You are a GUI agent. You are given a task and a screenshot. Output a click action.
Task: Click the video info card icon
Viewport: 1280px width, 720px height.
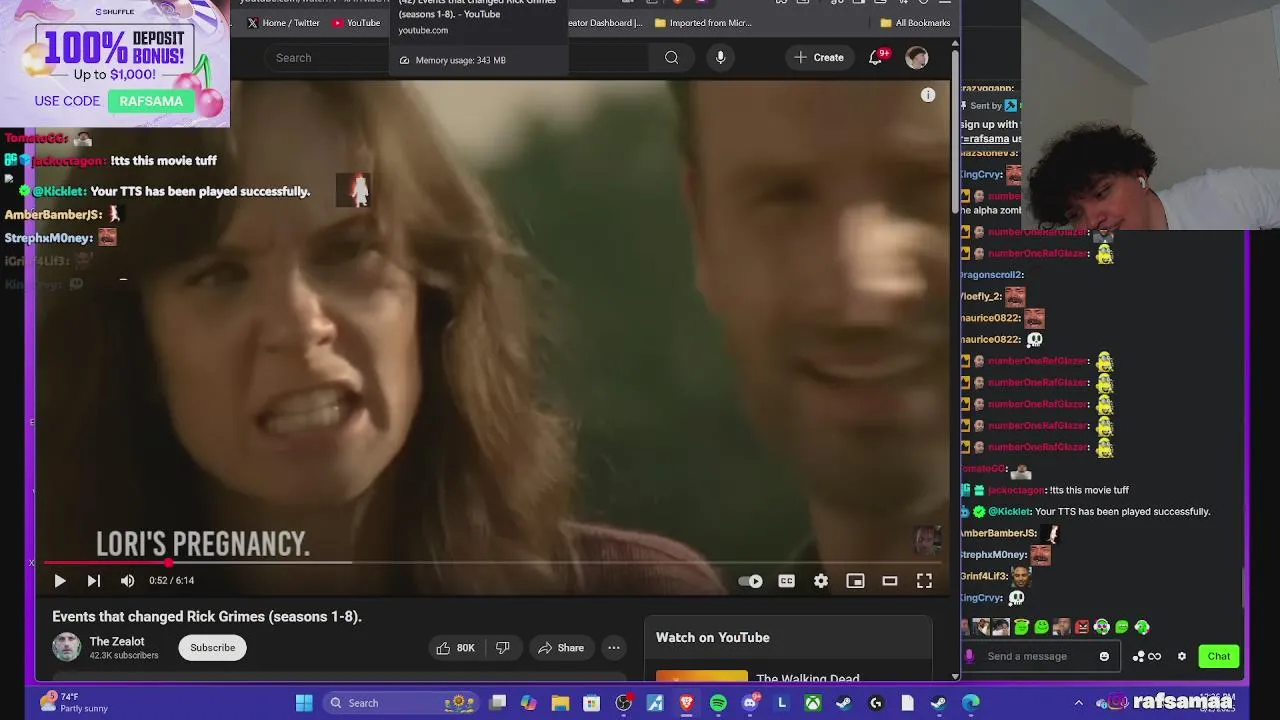point(928,95)
